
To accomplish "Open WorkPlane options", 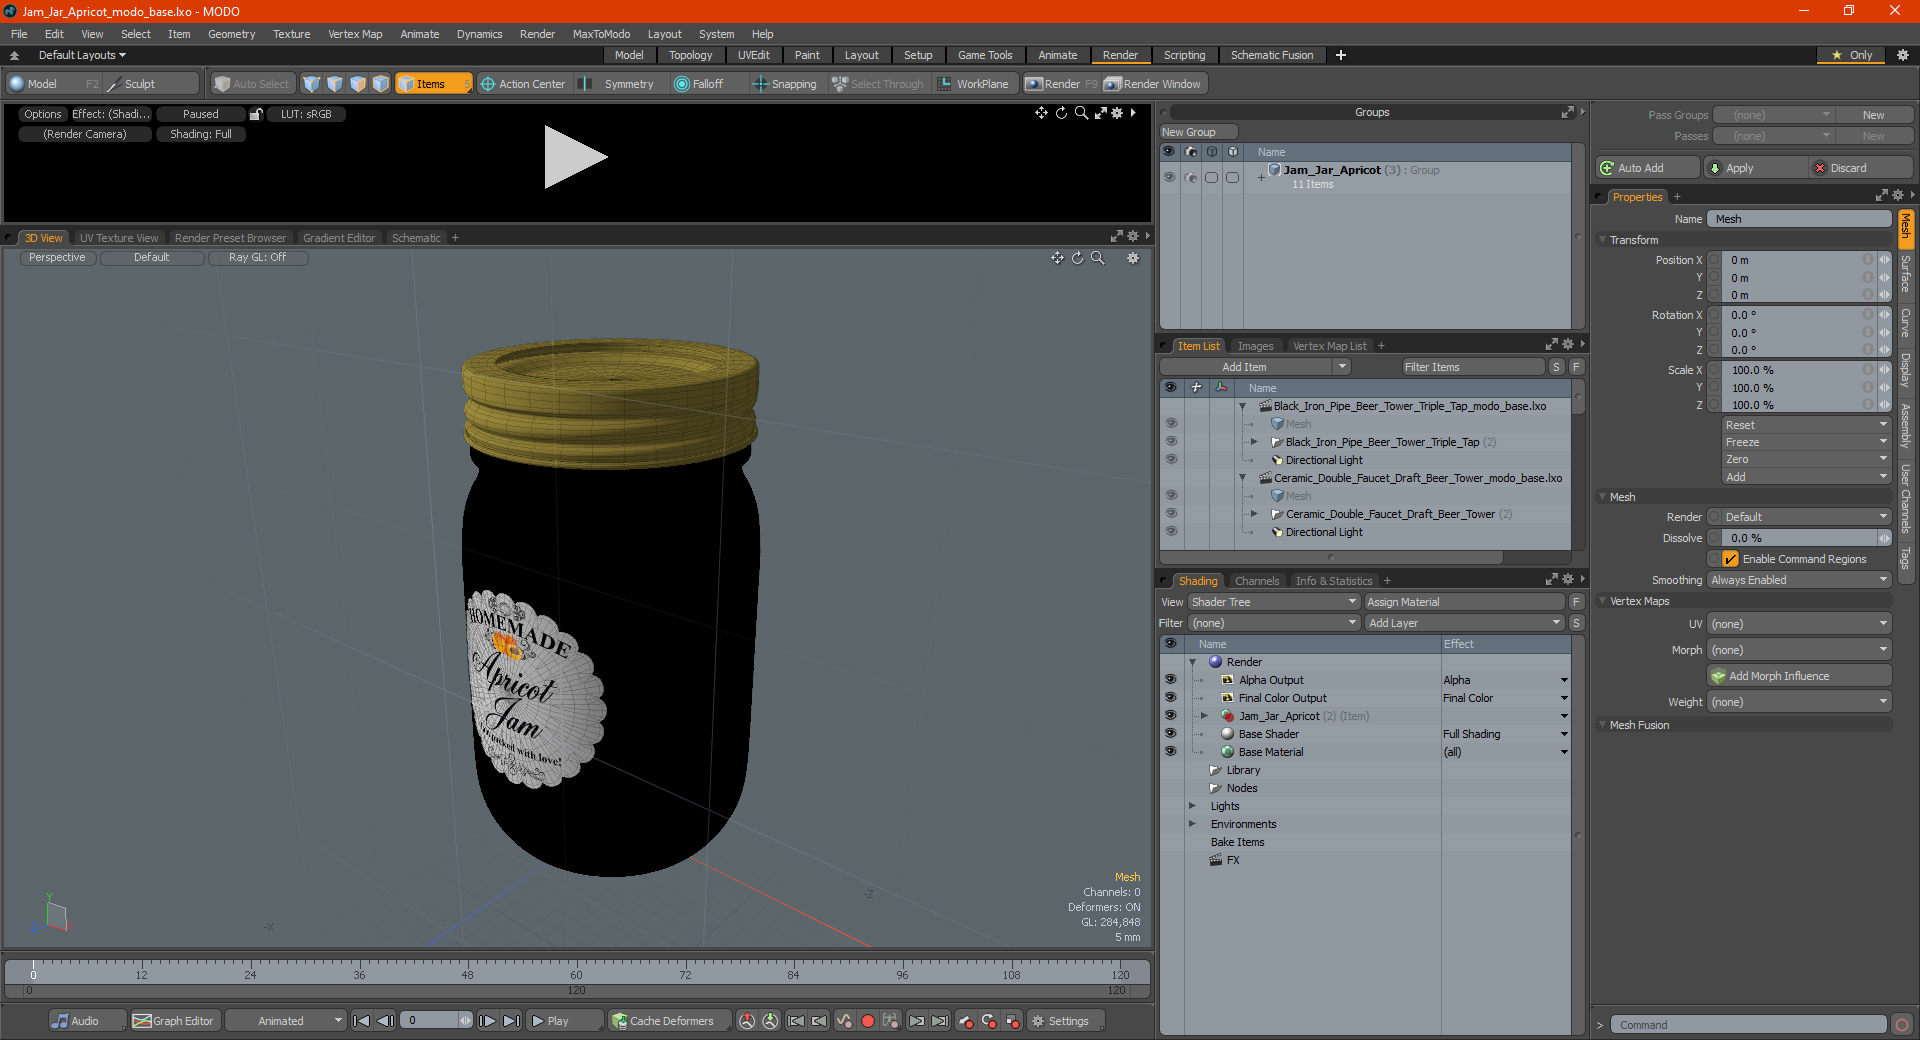I will [973, 84].
